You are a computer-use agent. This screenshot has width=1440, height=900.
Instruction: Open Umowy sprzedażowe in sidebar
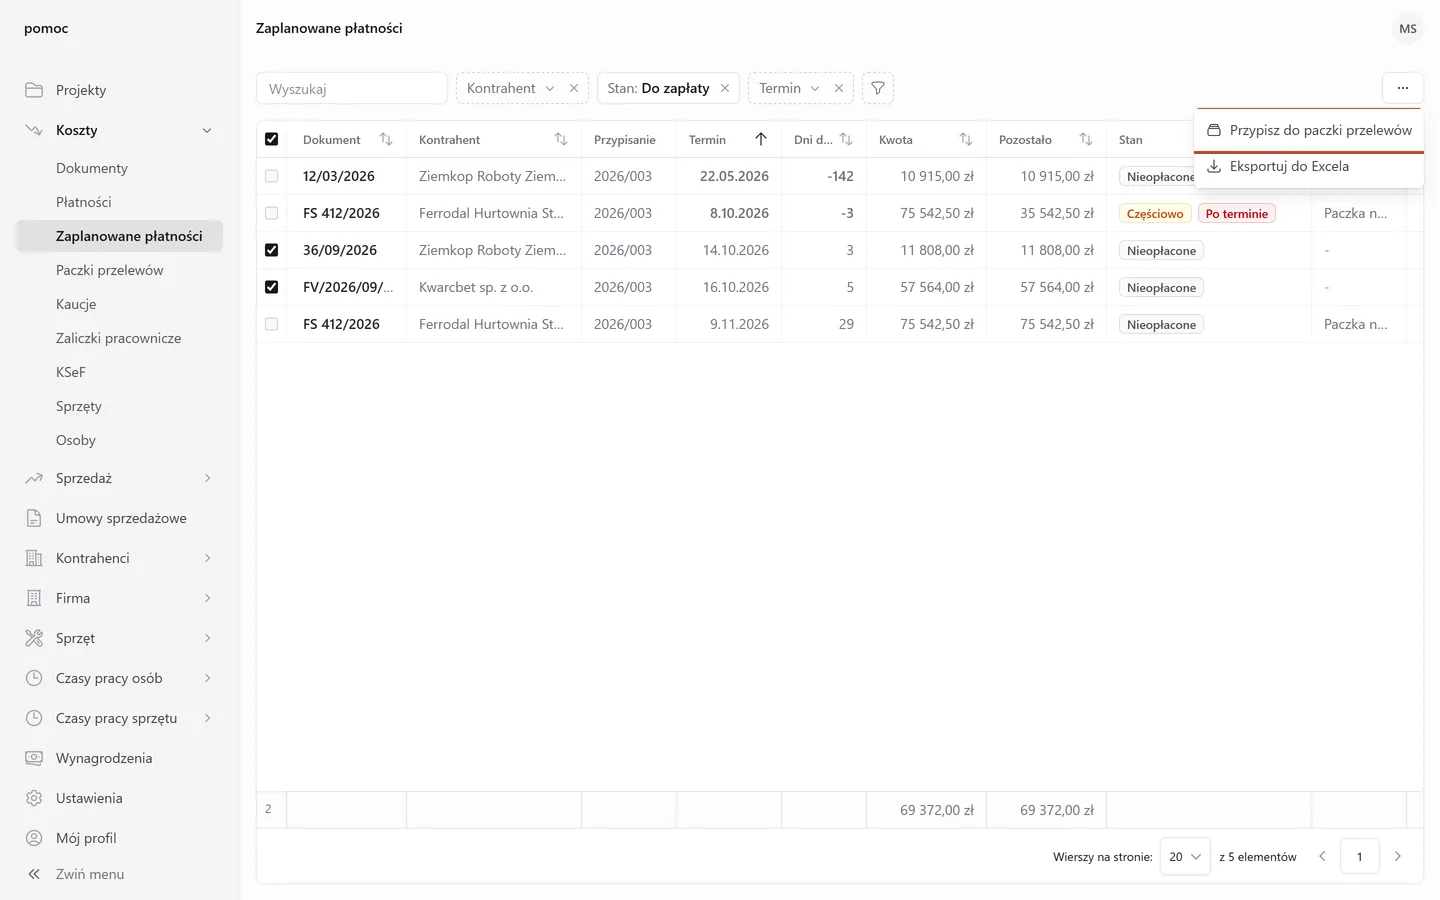click(119, 518)
